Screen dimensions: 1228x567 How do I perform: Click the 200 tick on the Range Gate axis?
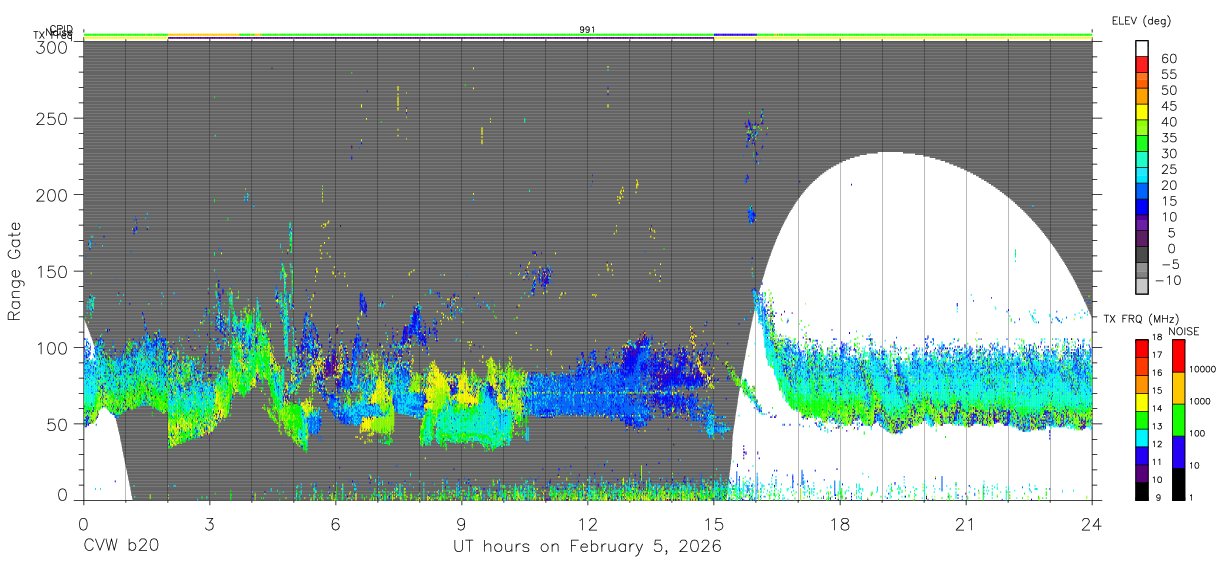point(53,194)
